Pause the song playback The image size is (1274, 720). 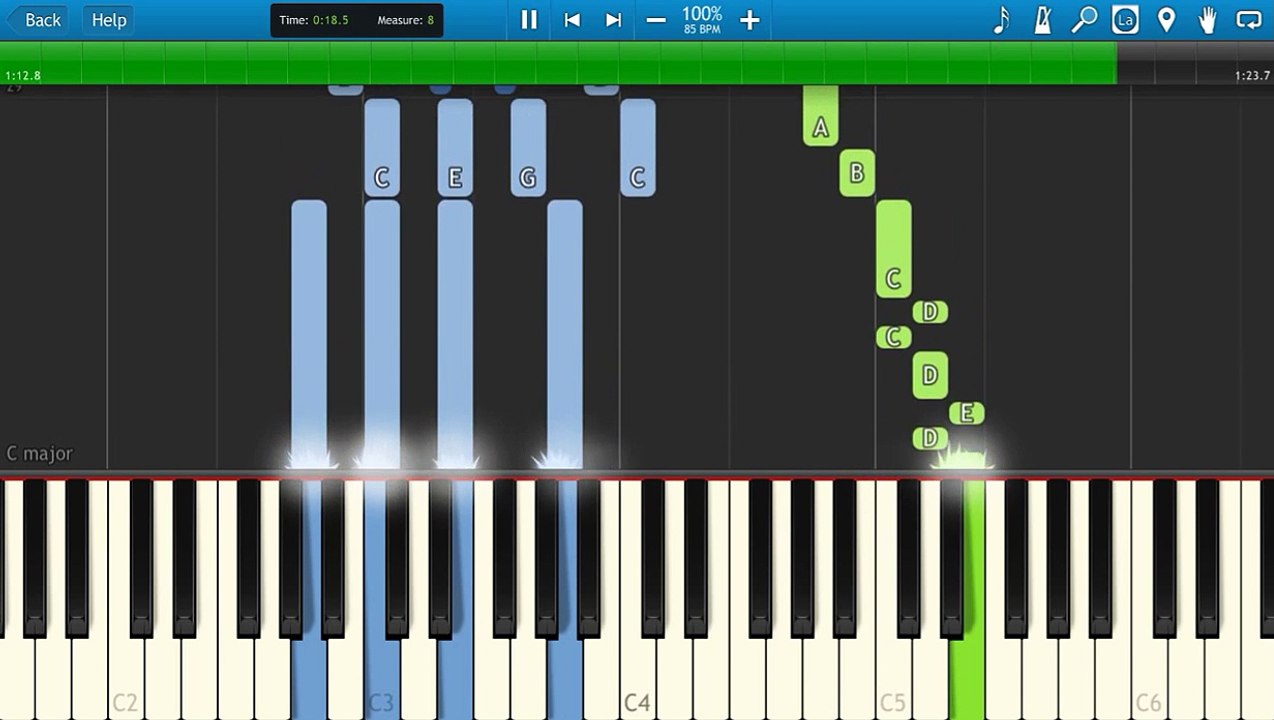pyautogui.click(x=529, y=20)
